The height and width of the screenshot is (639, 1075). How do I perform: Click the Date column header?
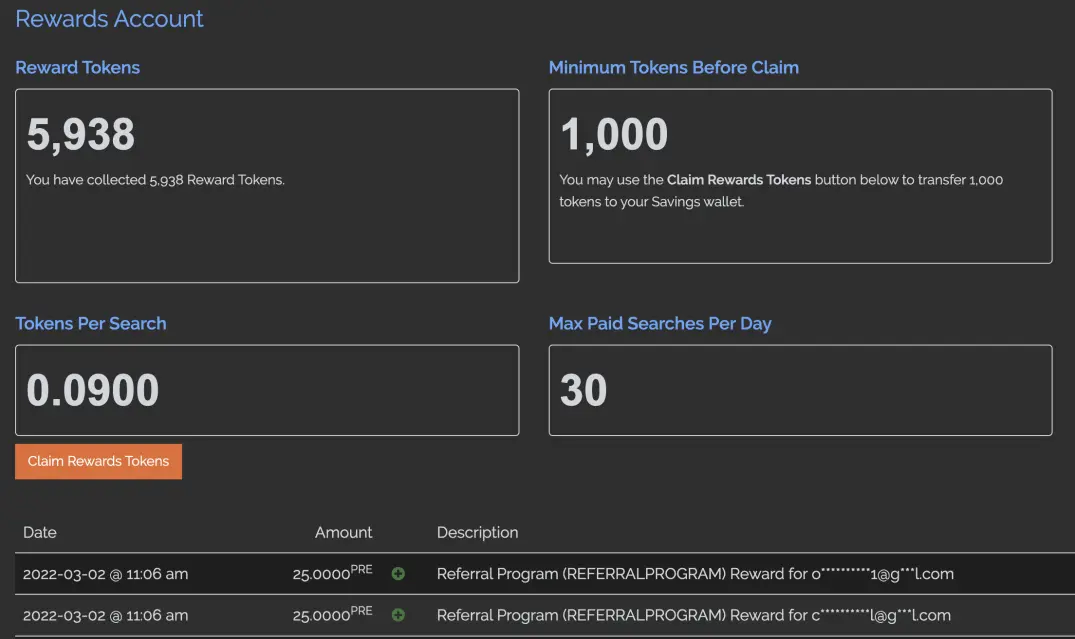point(40,533)
